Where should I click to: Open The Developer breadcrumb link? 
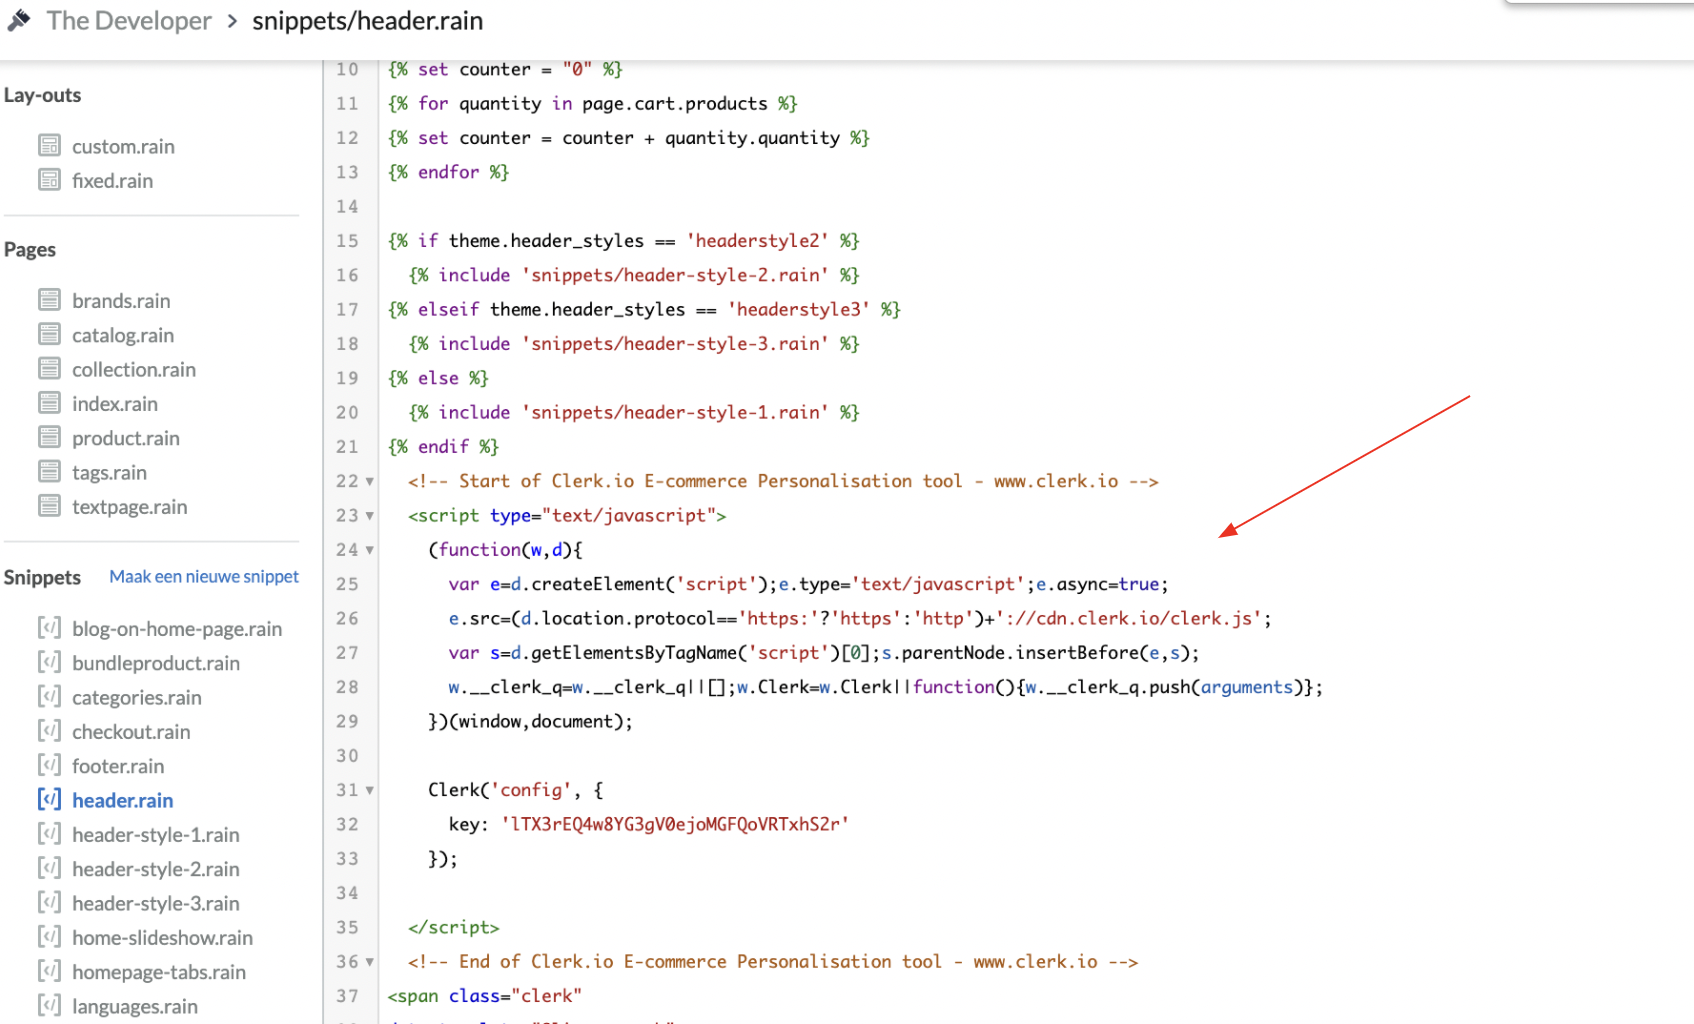point(129,21)
